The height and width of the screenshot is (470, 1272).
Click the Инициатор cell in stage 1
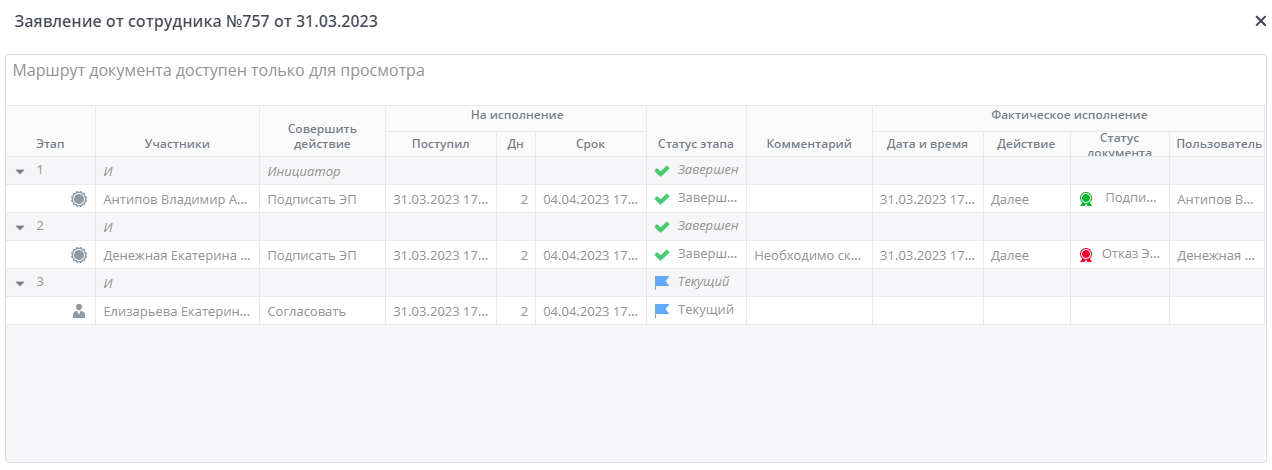coord(322,171)
